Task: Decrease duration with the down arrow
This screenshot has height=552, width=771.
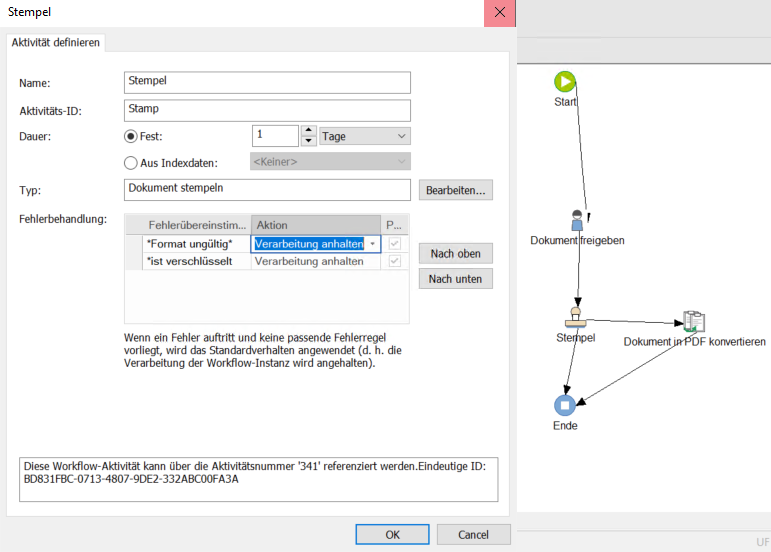Action: tap(308, 141)
